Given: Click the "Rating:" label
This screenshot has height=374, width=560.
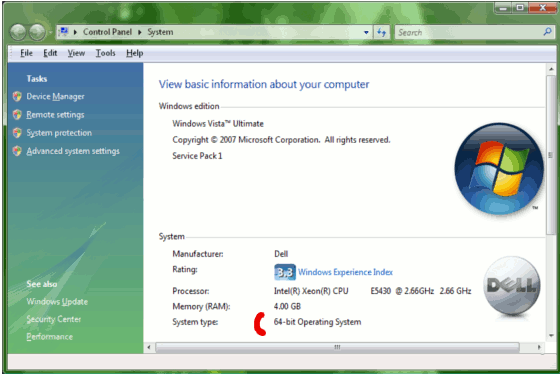Looking at the screenshot, I should [x=185, y=270].
